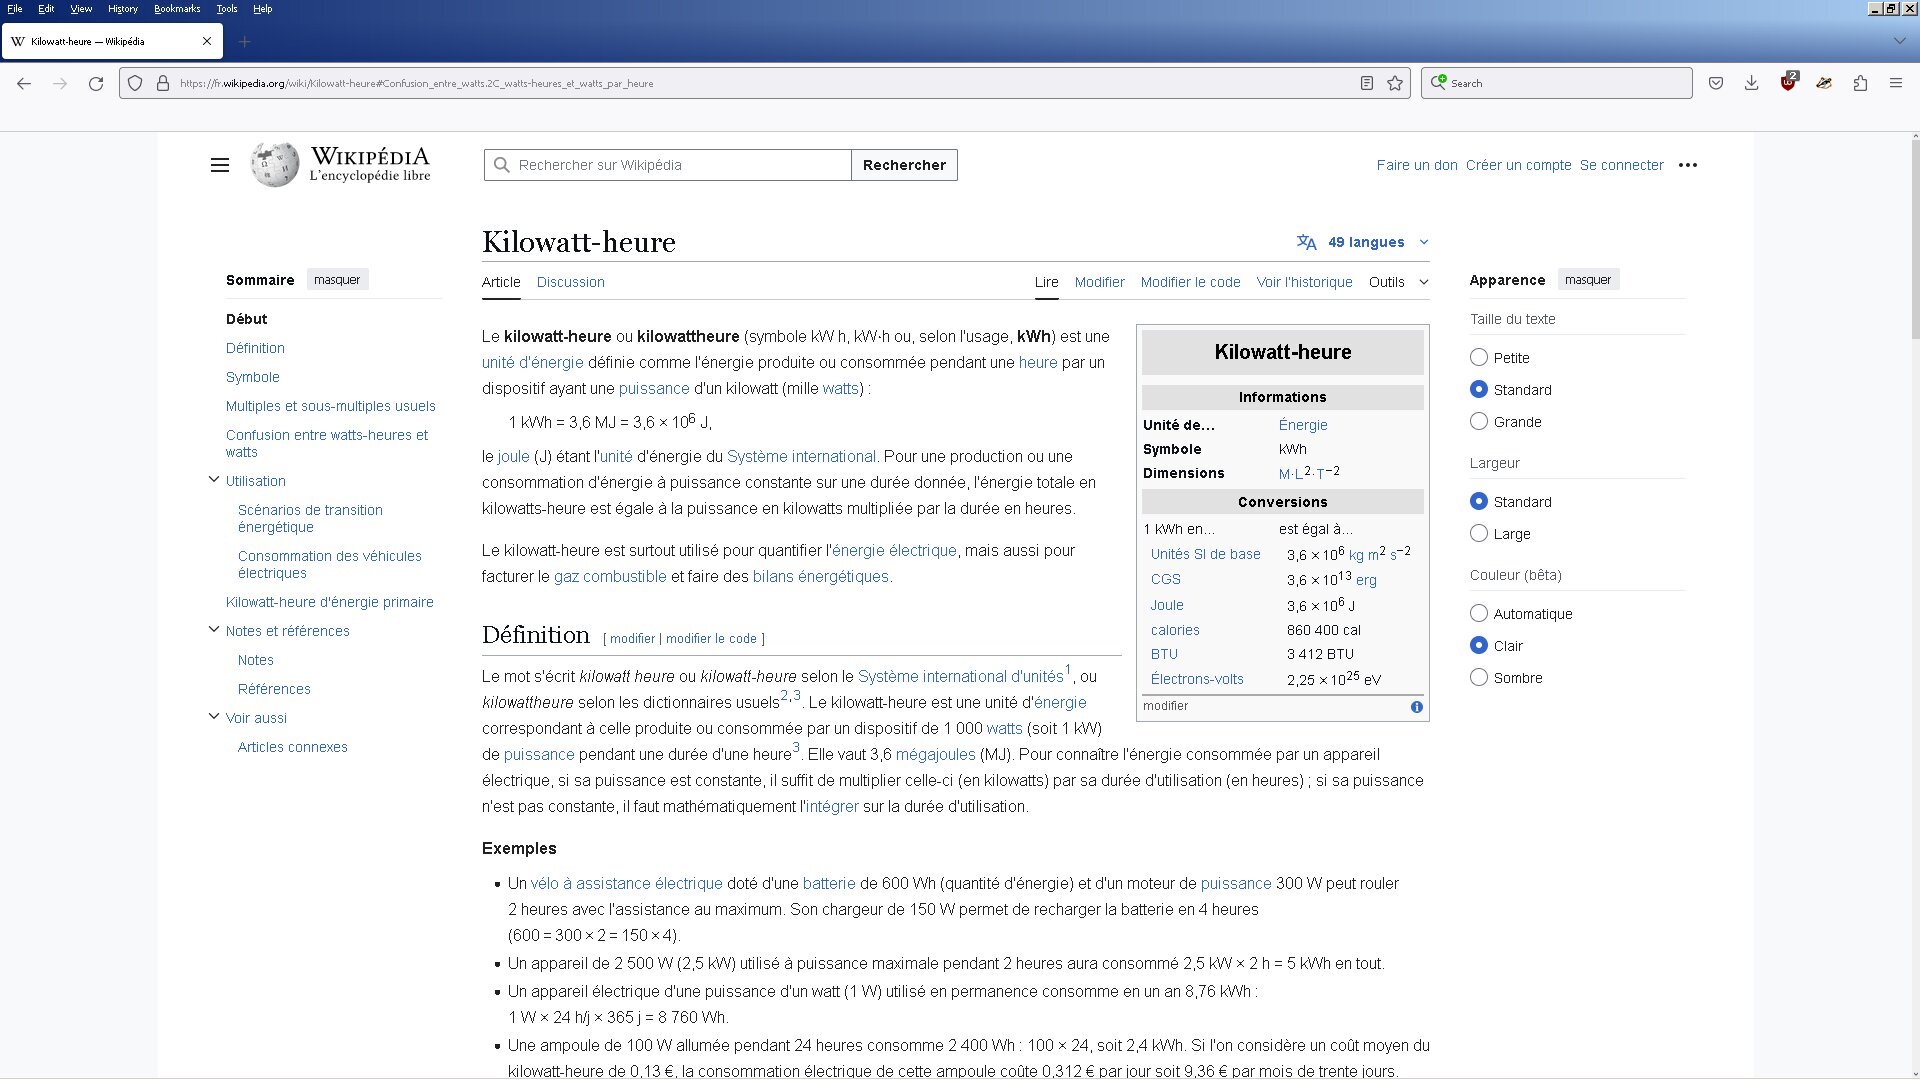The image size is (1920, 1080).
Task: Switch to the Discussion tab
Action: click(x=570, y=282)
